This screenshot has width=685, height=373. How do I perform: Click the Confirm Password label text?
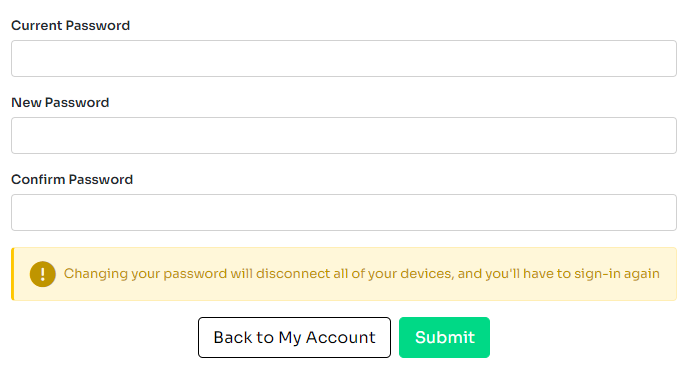(x=72, y=179)
